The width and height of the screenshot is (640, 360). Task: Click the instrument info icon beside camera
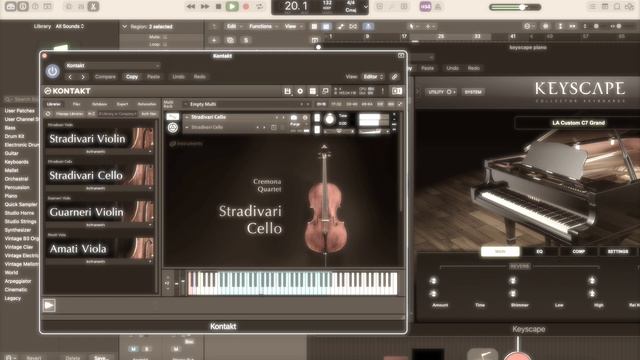pos(305,118)
